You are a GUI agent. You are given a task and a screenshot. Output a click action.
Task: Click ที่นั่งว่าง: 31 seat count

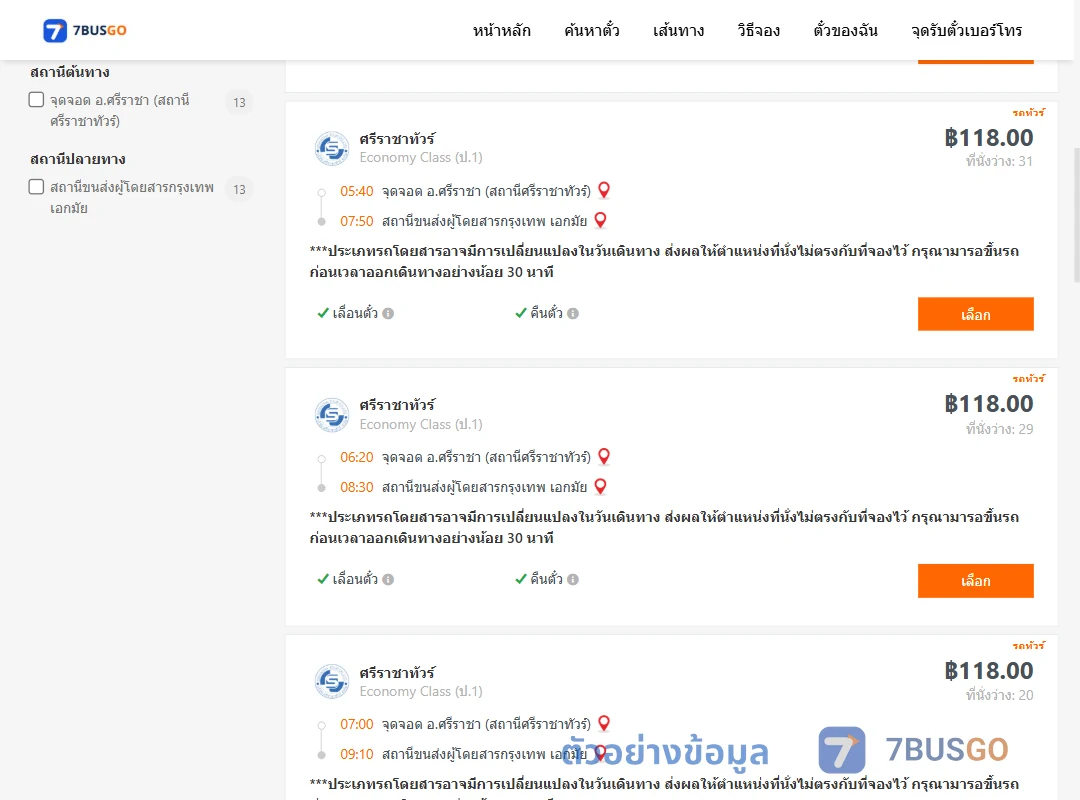(999, 161)
